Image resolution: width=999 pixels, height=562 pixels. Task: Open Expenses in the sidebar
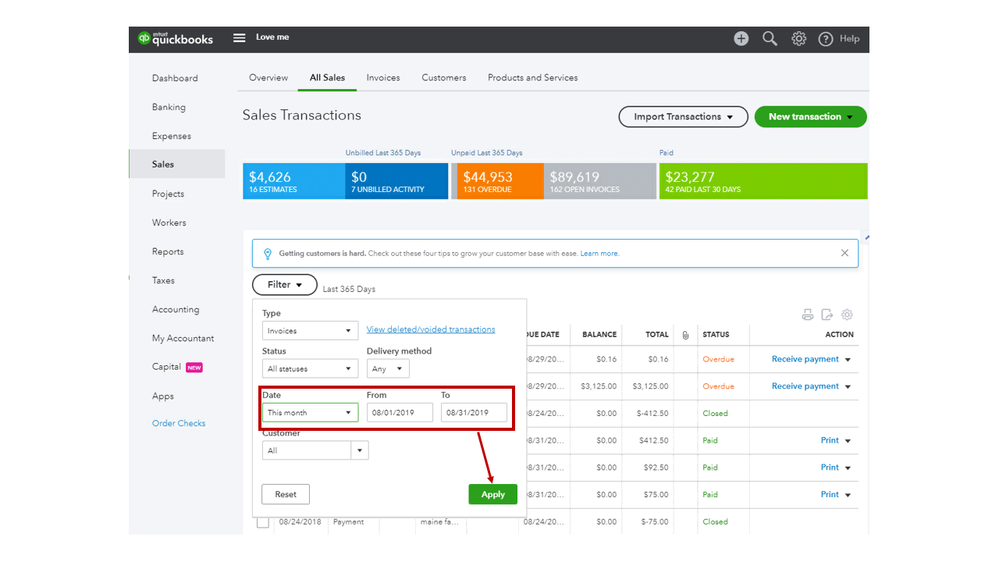tap(171, 136)
